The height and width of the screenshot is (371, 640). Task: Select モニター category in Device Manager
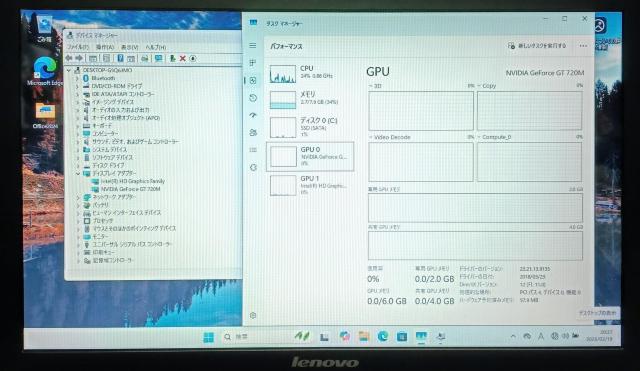pos(100,237)
